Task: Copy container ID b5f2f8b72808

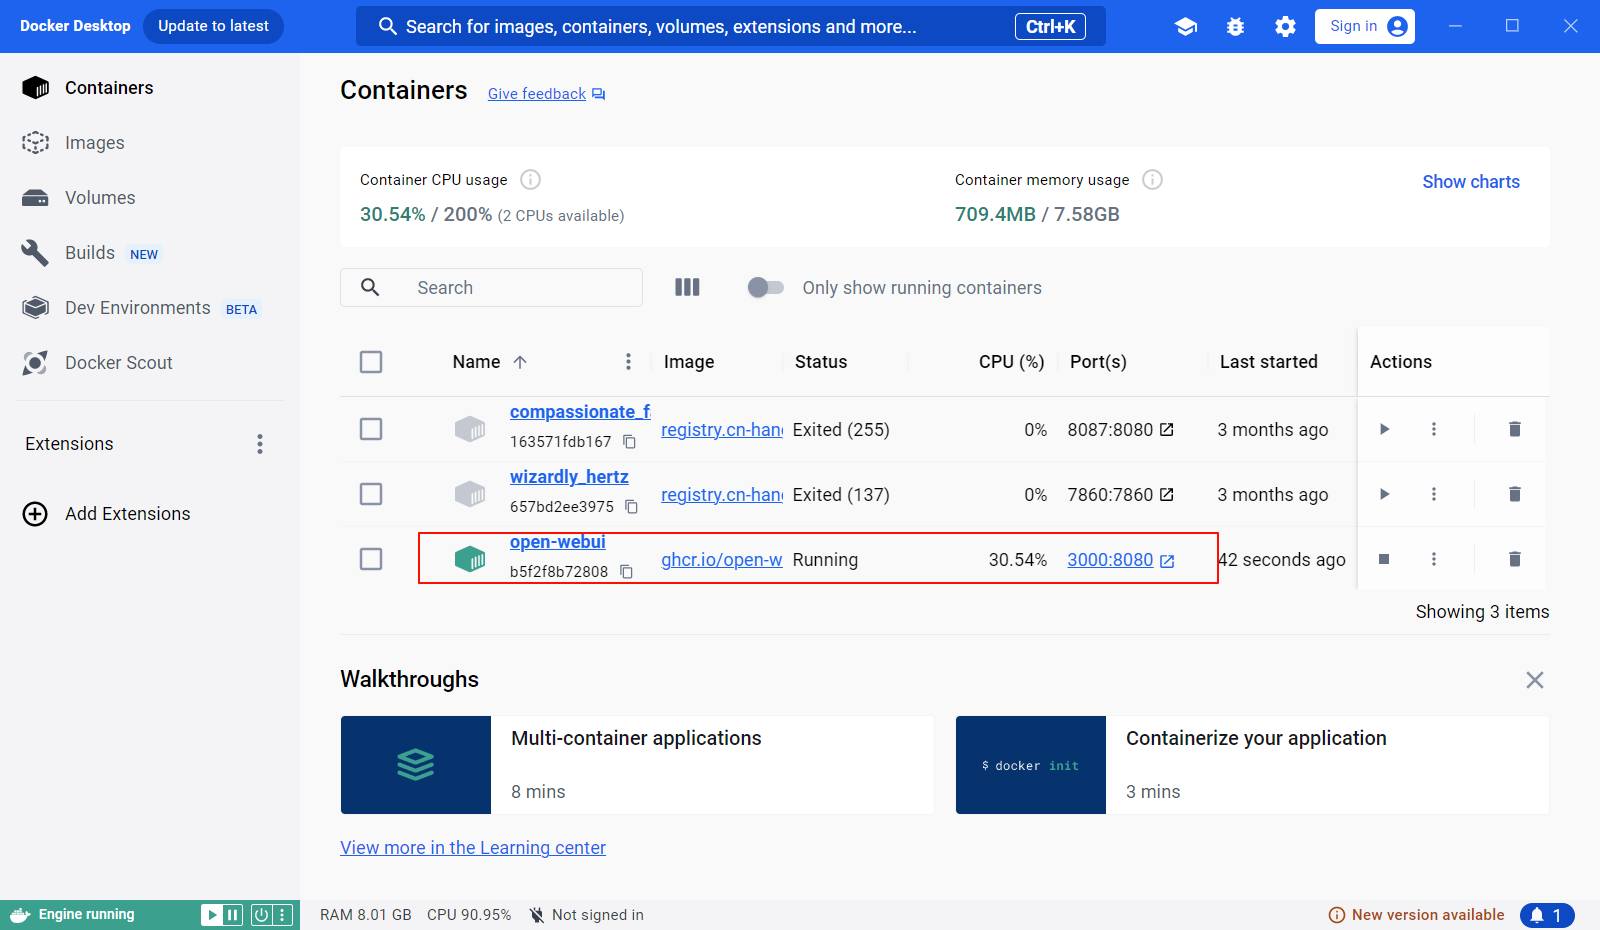Action: pyautogui.click(x=627, y=572)
